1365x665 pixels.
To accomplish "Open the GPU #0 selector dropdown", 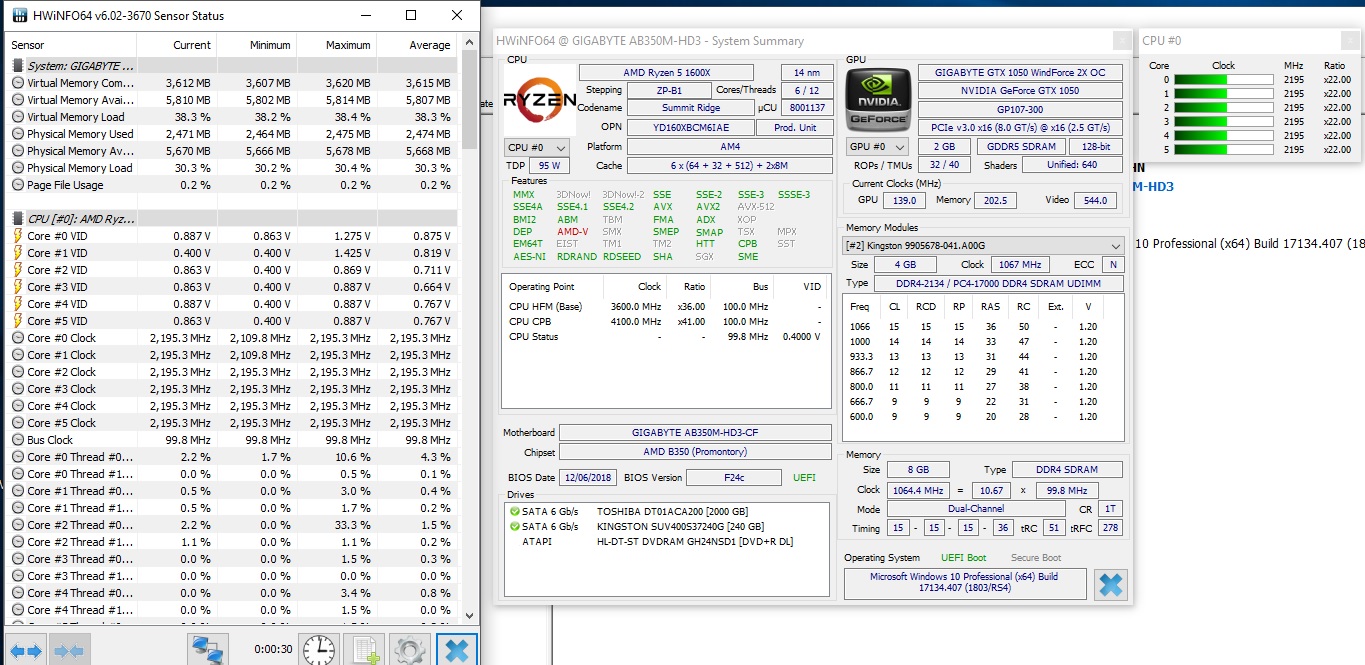I will 875,147.
